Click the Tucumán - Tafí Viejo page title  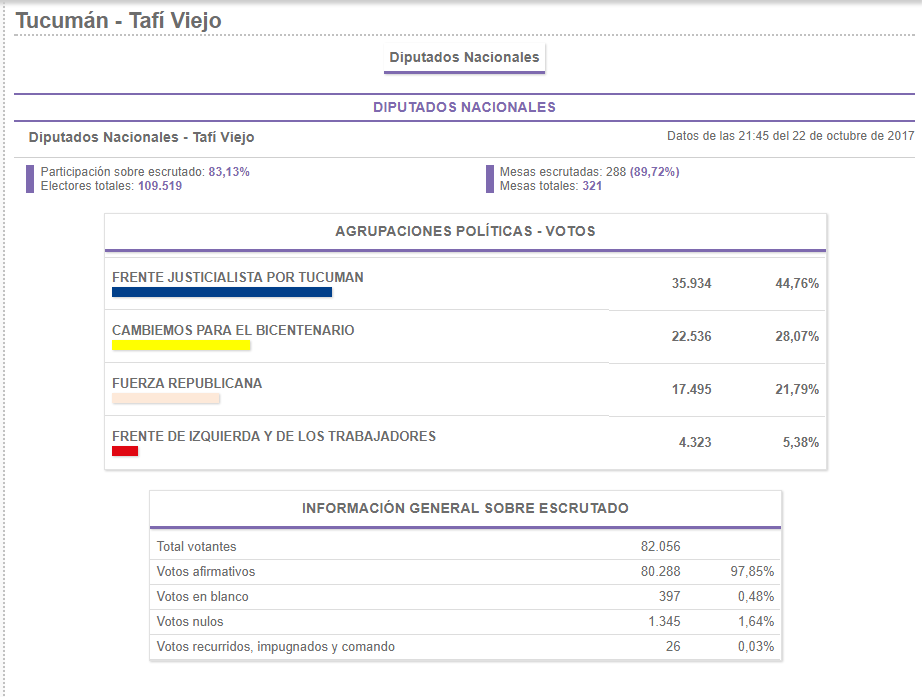[118, 21]
